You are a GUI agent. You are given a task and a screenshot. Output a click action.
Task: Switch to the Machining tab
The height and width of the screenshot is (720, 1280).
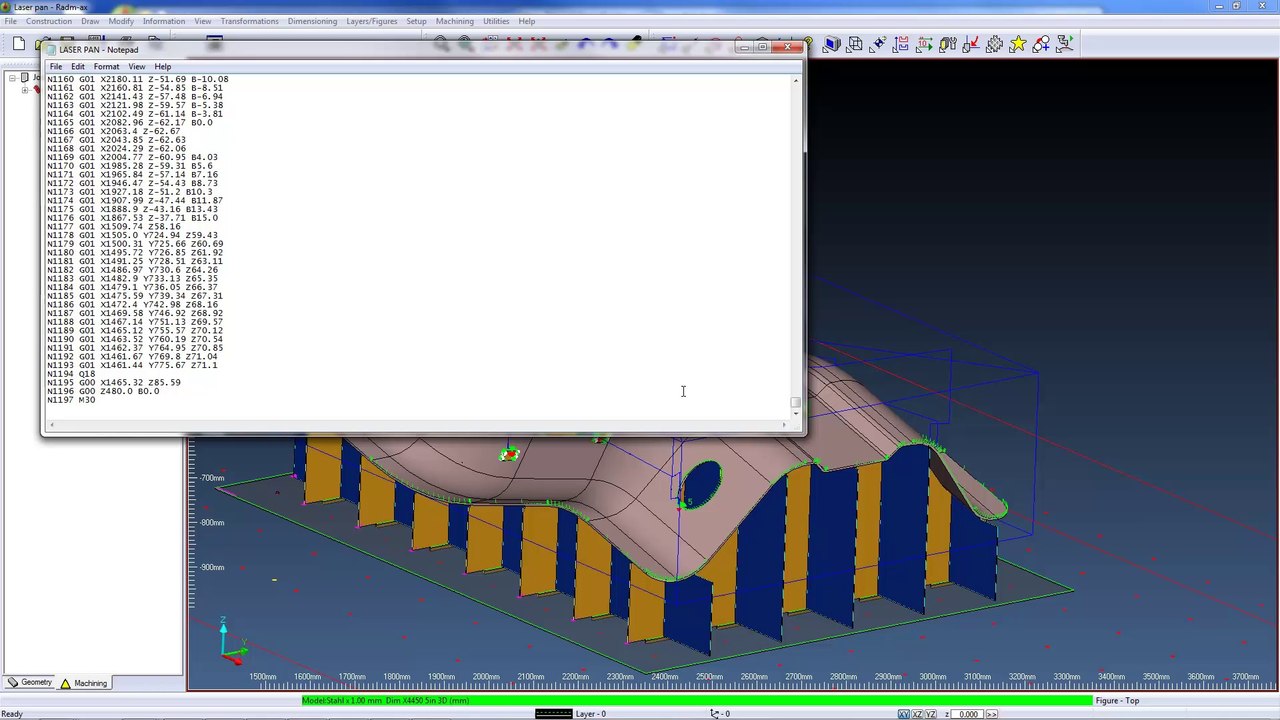click(x=83, y=683)
